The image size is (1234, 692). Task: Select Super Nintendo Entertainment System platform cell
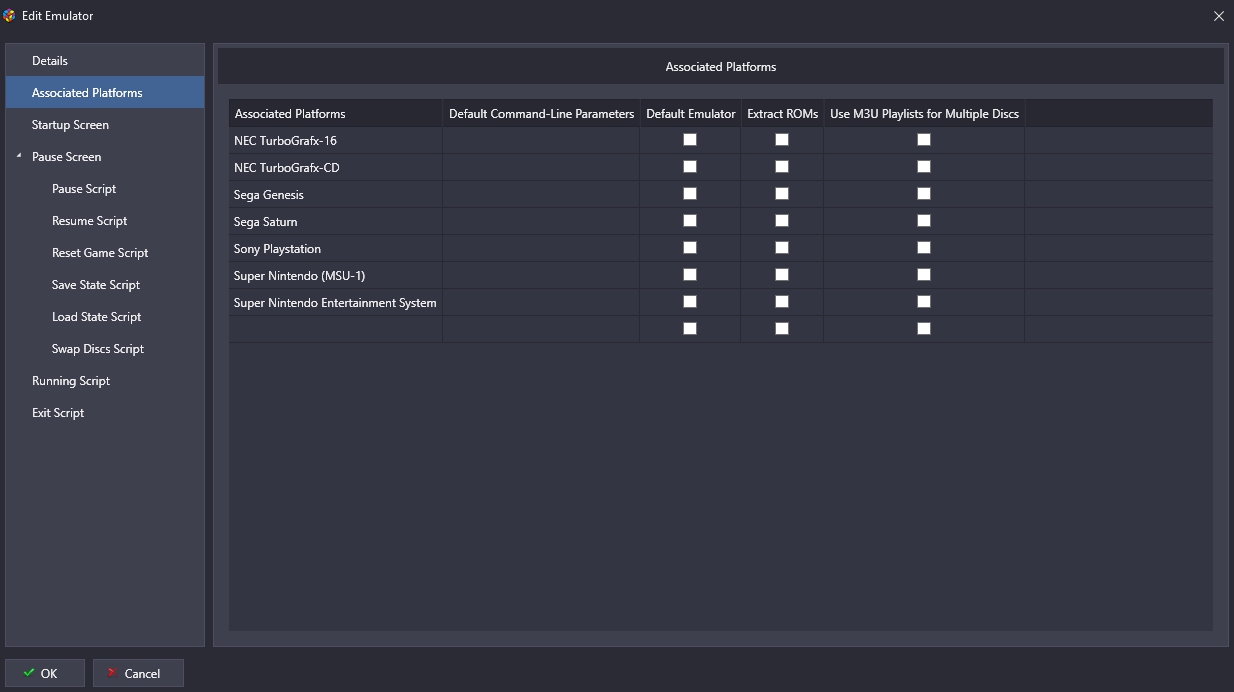[x=336, y=302]
